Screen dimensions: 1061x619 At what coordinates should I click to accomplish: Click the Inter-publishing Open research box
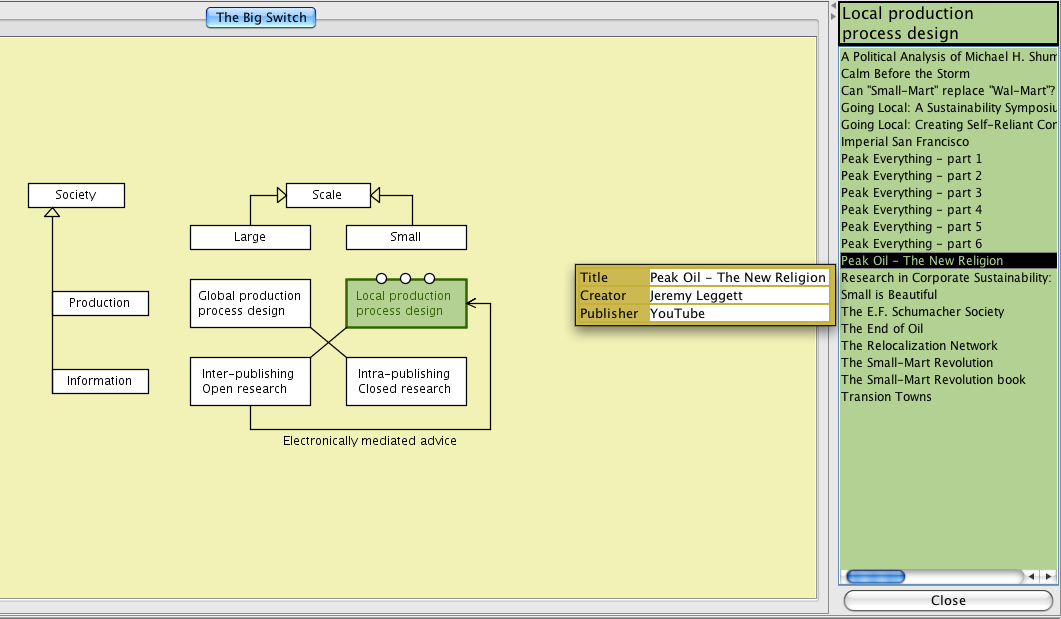[250, 381]
